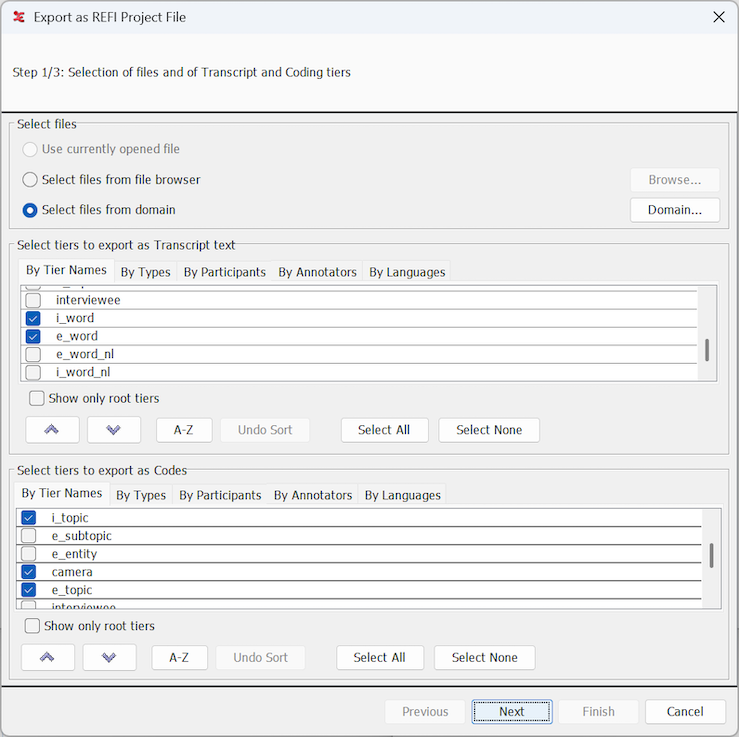Screen dimensions: 739x737
Task: Select the 'Select files from file browser' option
Action: point(30,180)
